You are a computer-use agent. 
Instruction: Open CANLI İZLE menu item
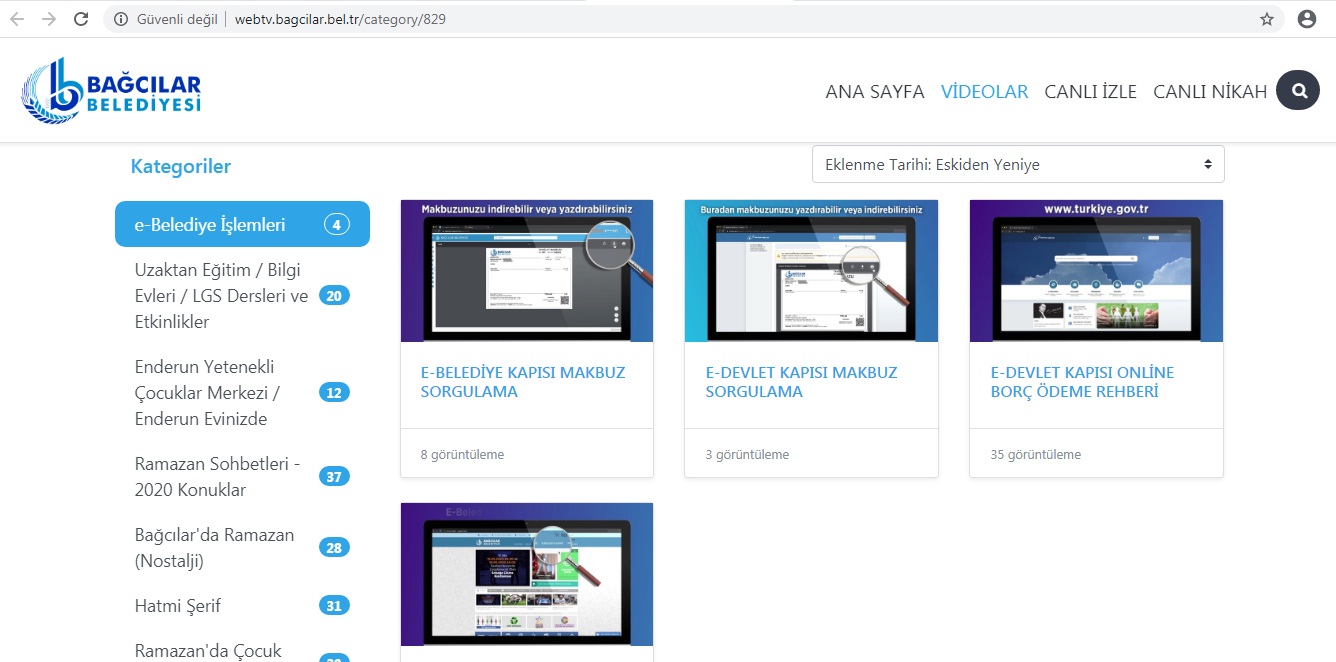(x=1090, y=92)
